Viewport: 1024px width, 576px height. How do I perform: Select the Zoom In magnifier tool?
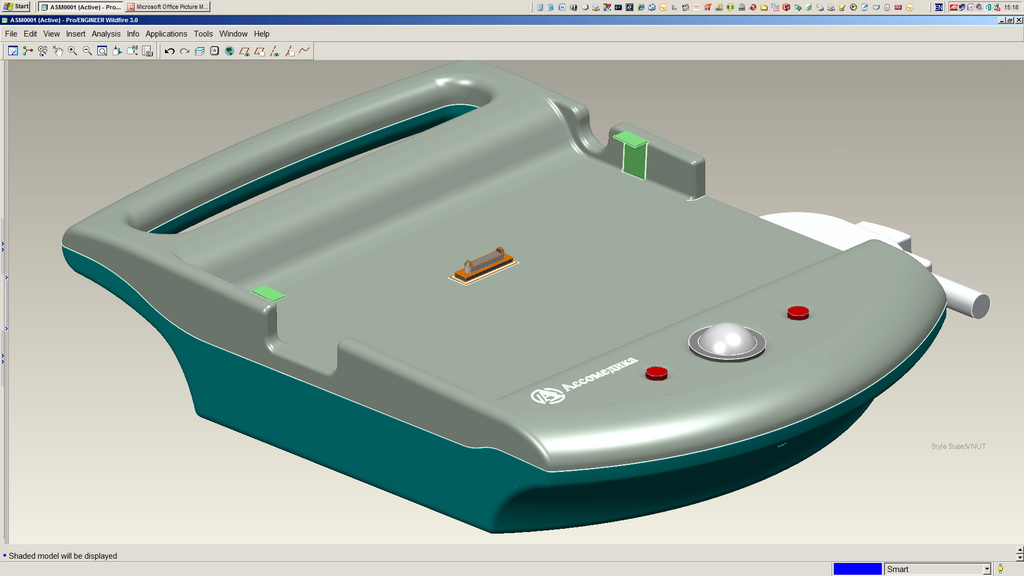click(x=73, y=51)
